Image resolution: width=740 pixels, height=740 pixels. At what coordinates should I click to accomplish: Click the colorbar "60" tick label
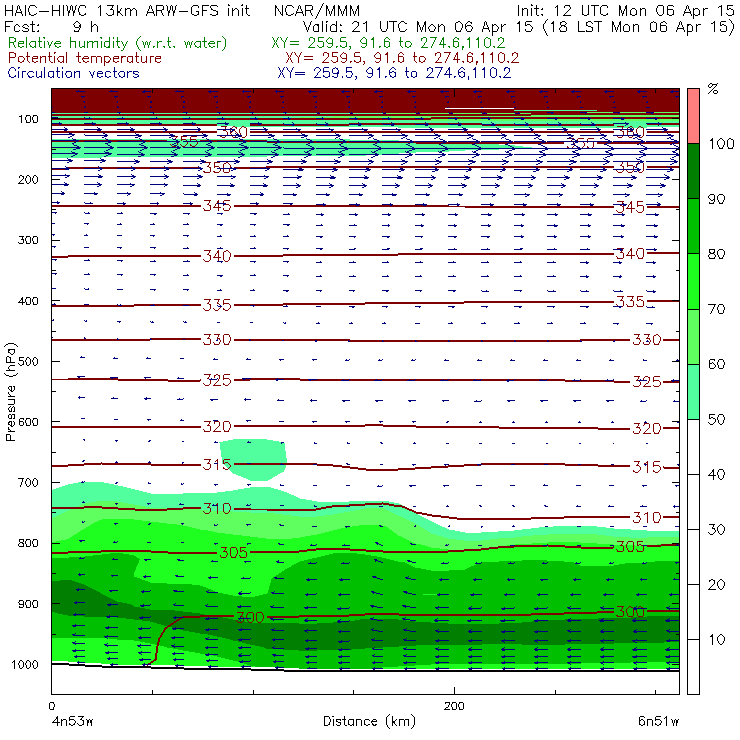point(716,364)
